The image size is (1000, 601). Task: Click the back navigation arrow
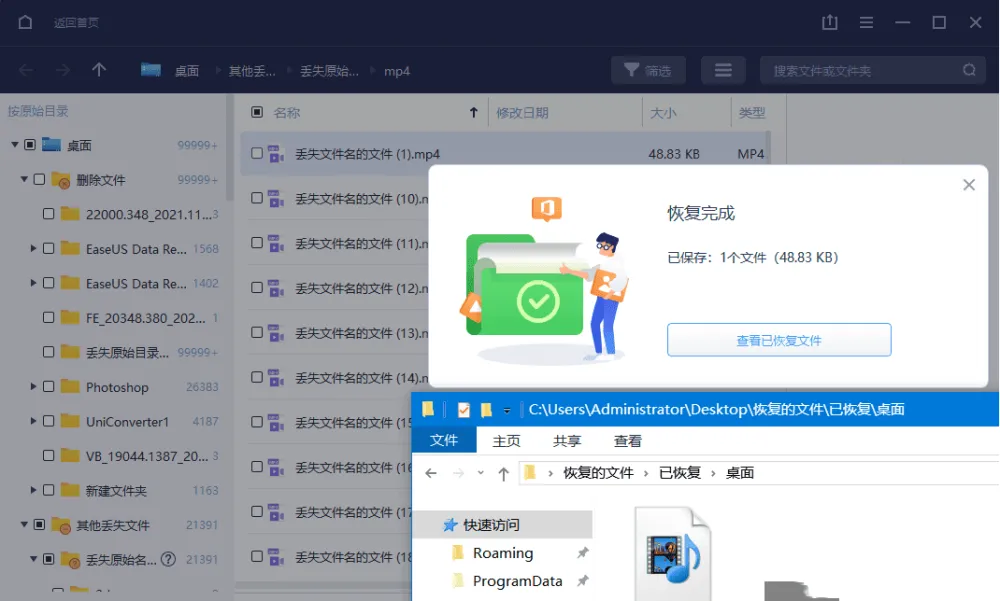[x=25, y=70]
